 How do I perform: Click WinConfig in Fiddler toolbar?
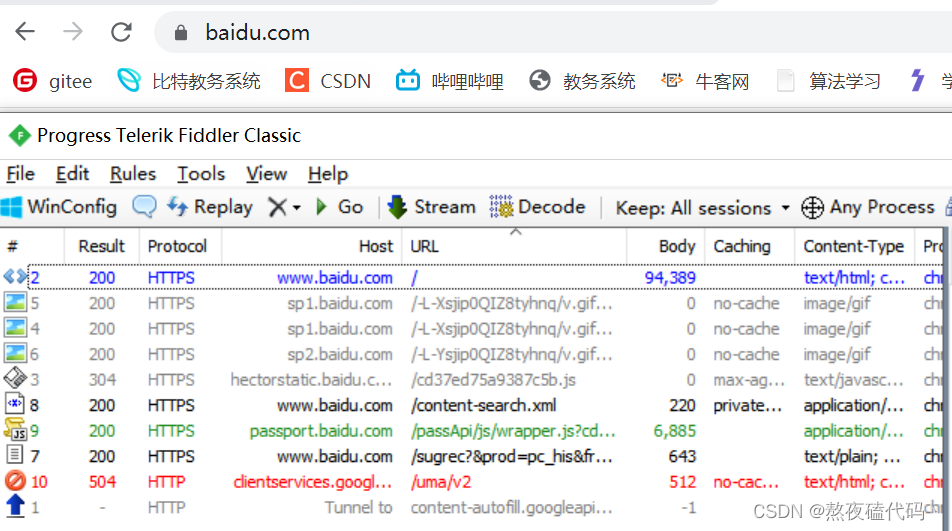pyautogui.click(x=59, y=207)
